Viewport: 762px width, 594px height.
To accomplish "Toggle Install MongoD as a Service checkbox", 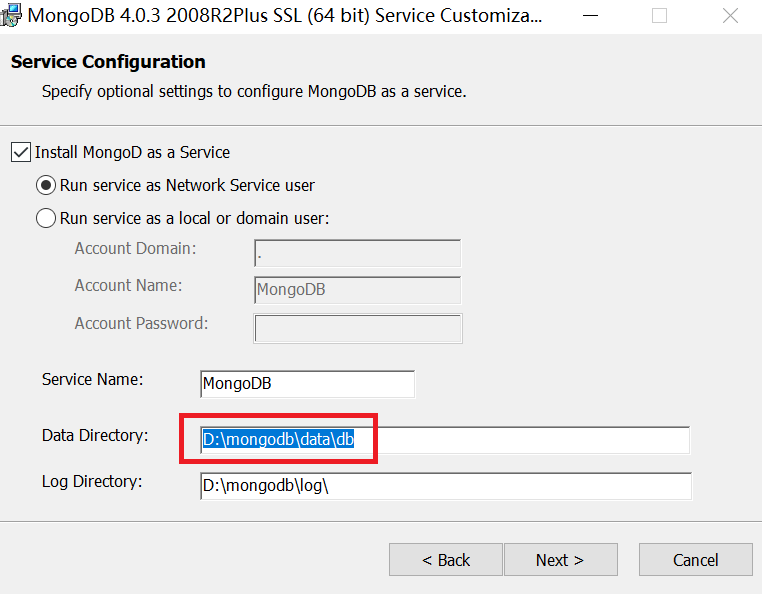I will point(20,152).
